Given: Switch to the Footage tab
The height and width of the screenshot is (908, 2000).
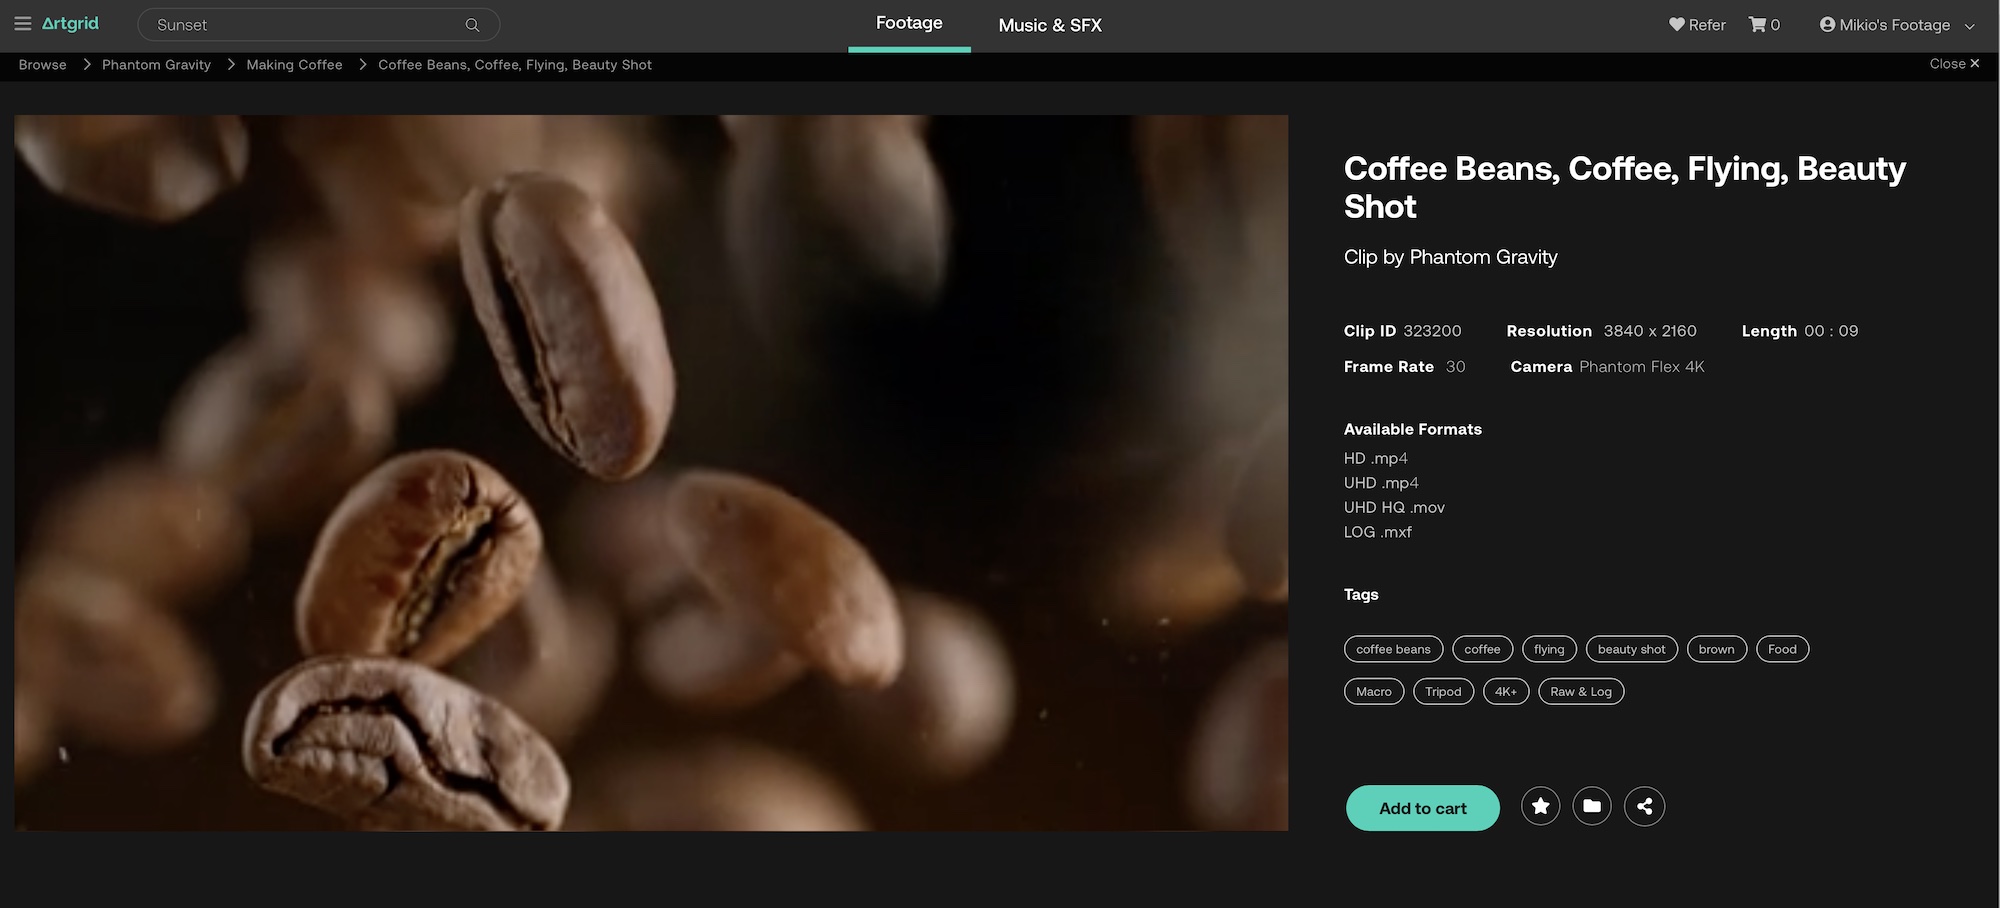Looking at the screenshot, I should pyautogui.click(x=909, y=23).
